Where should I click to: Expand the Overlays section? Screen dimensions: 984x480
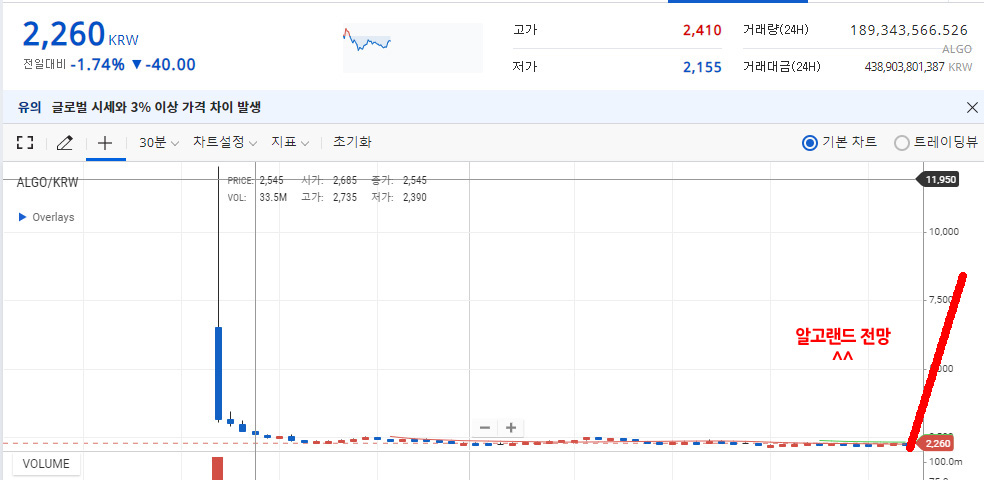pyautogui.click(x=47, y=217)
